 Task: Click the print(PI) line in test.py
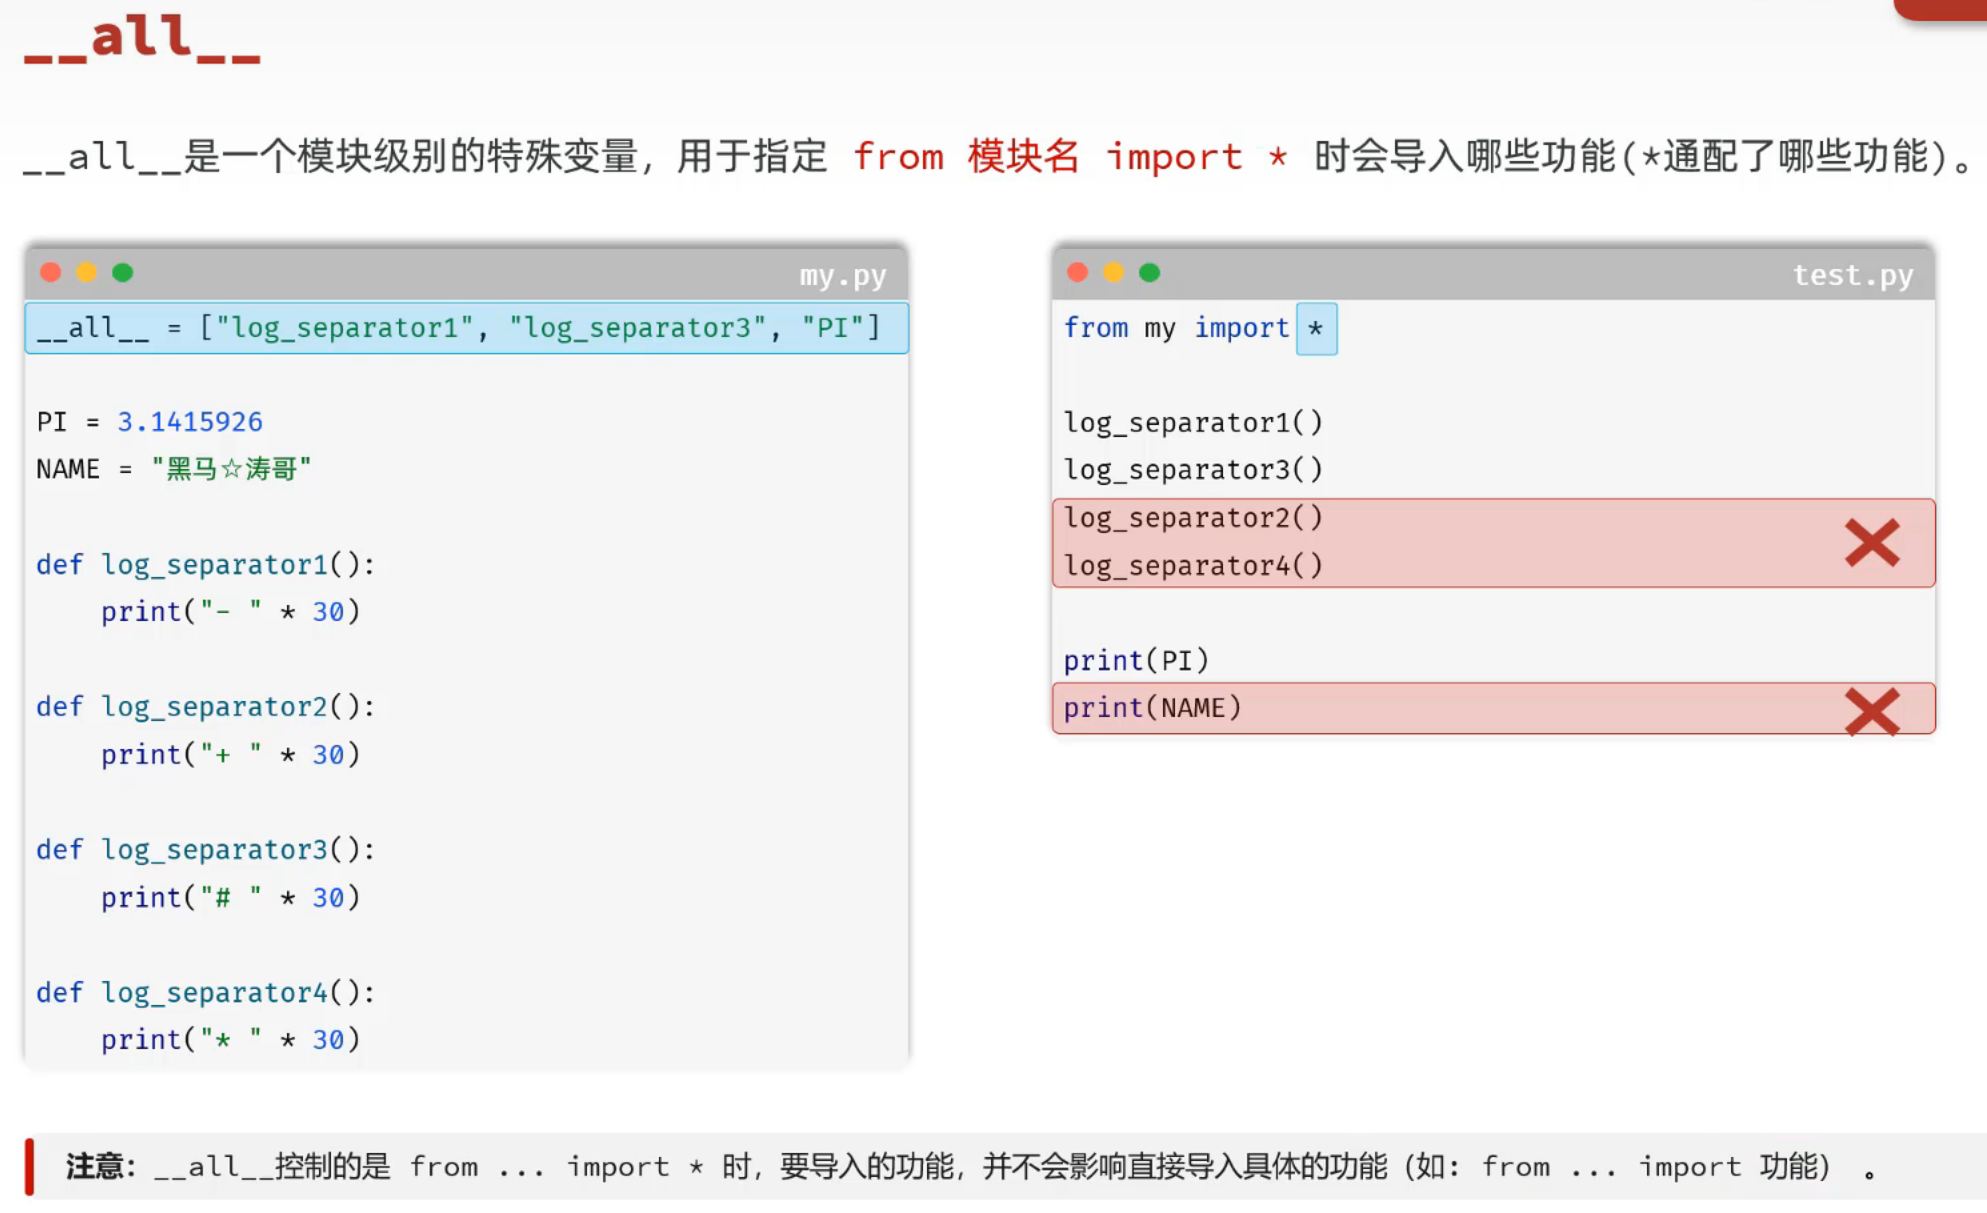(x=1136, y=661)
